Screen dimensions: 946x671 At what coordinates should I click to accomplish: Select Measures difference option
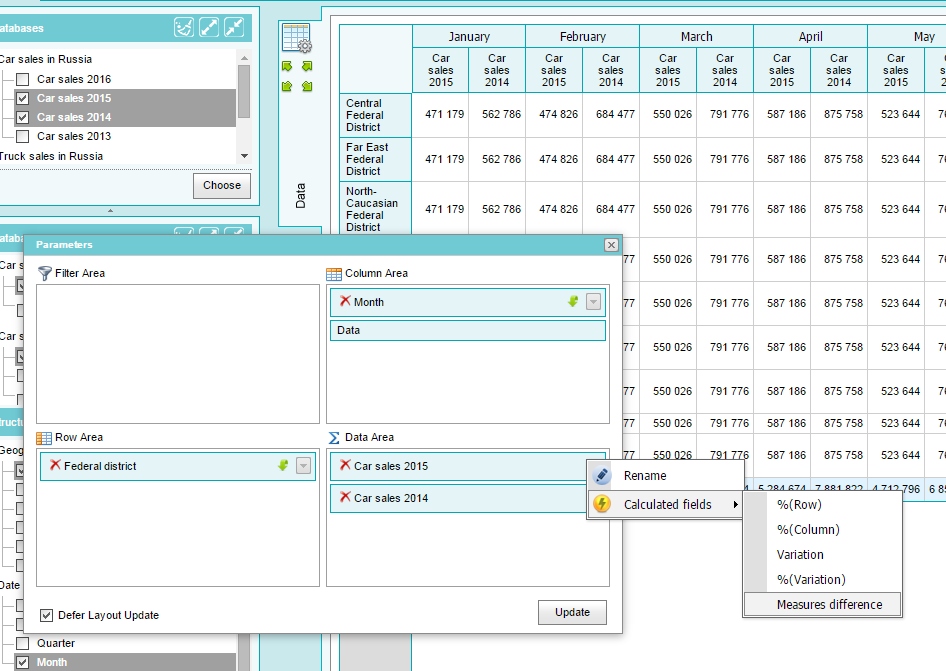[823, 605]
